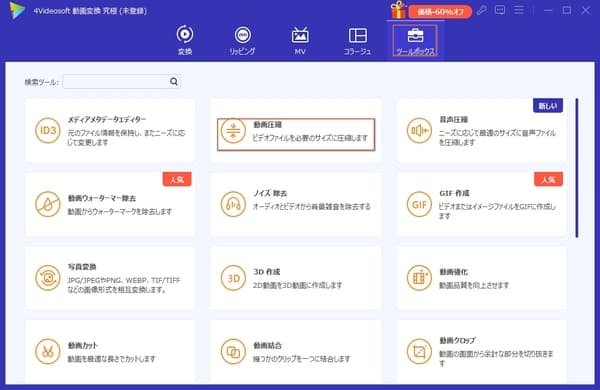Open the 音声圧縮 tool title
Viewport: 600px width, 390px height.
[x=453, y=119]
